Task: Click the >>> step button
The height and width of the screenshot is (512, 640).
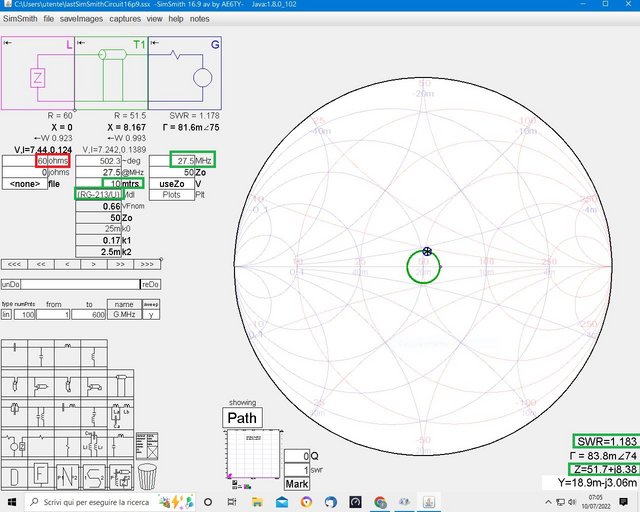Action: click(147, 265)
